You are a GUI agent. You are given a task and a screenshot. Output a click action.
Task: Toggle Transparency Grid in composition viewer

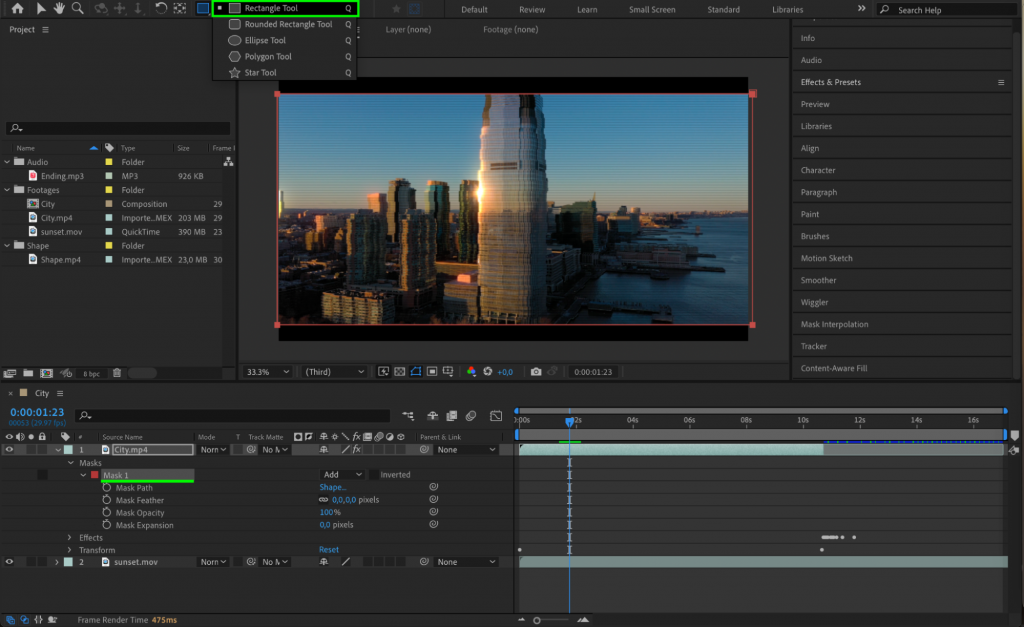[x=398, y=371]
